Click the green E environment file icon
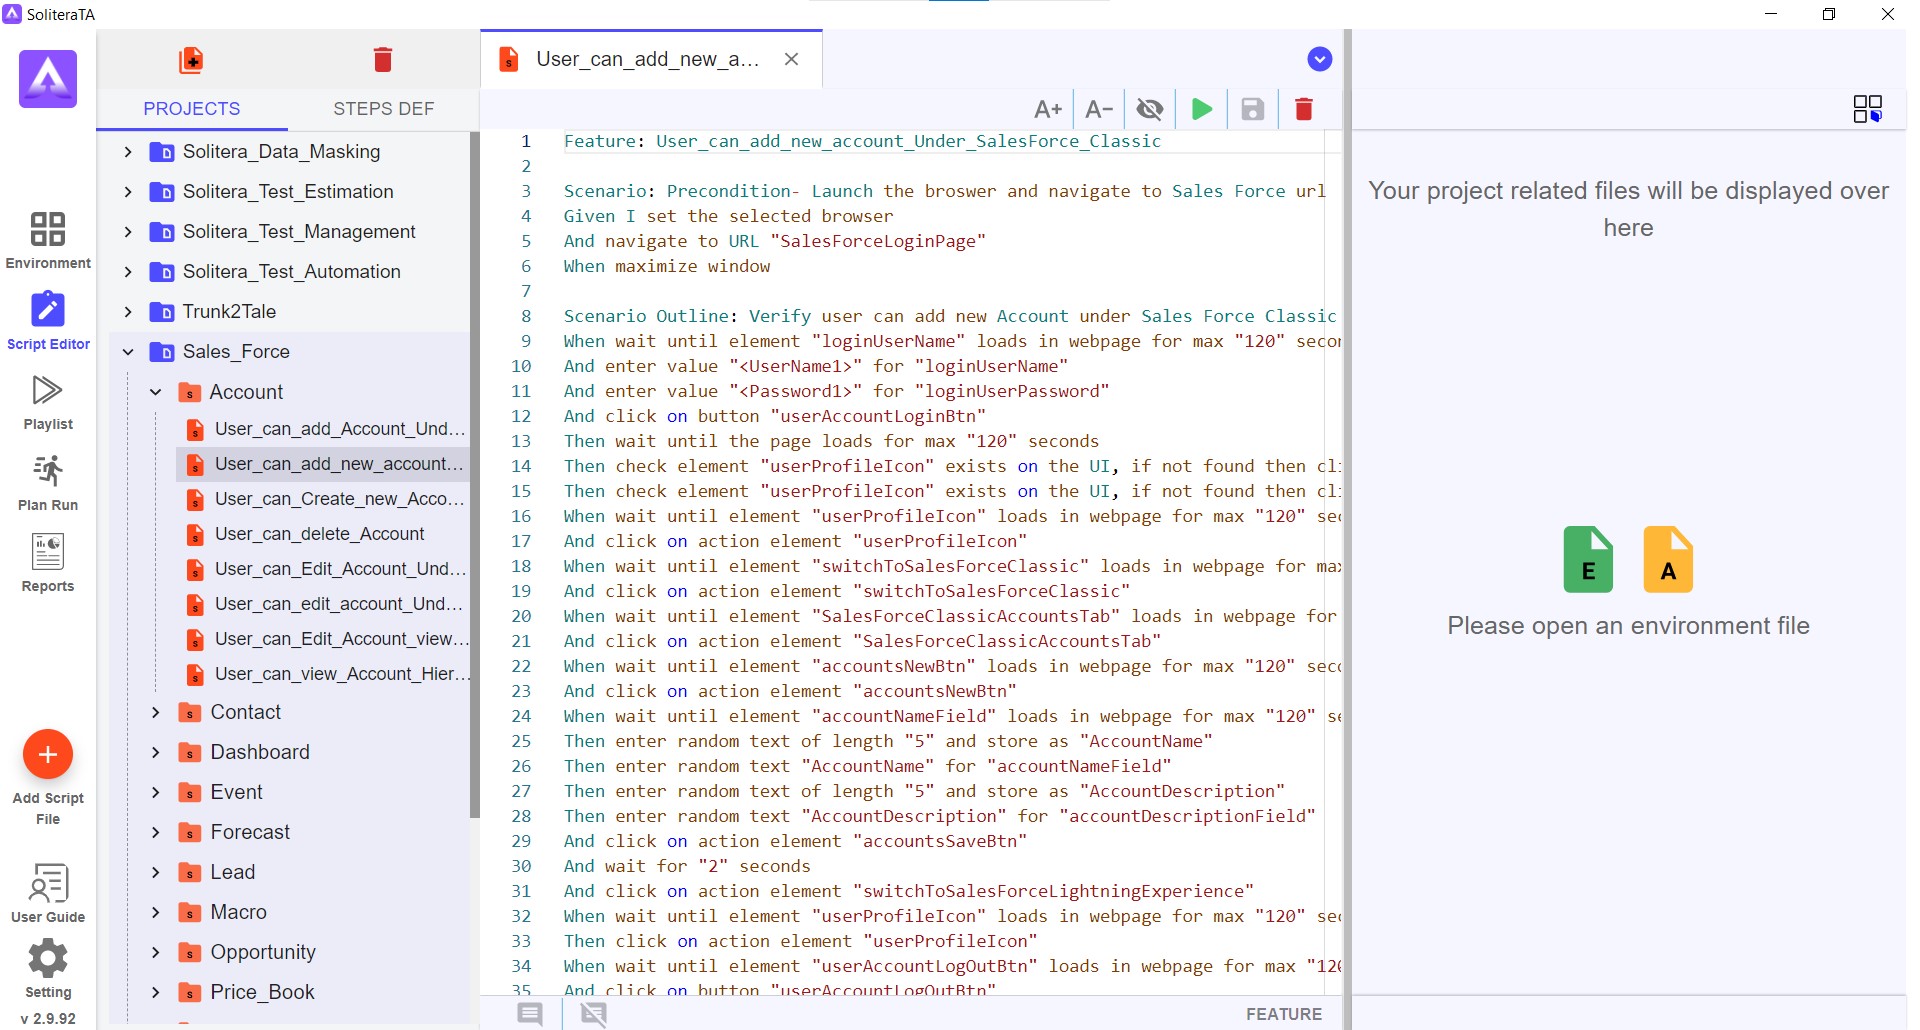 coord(1588,559)
